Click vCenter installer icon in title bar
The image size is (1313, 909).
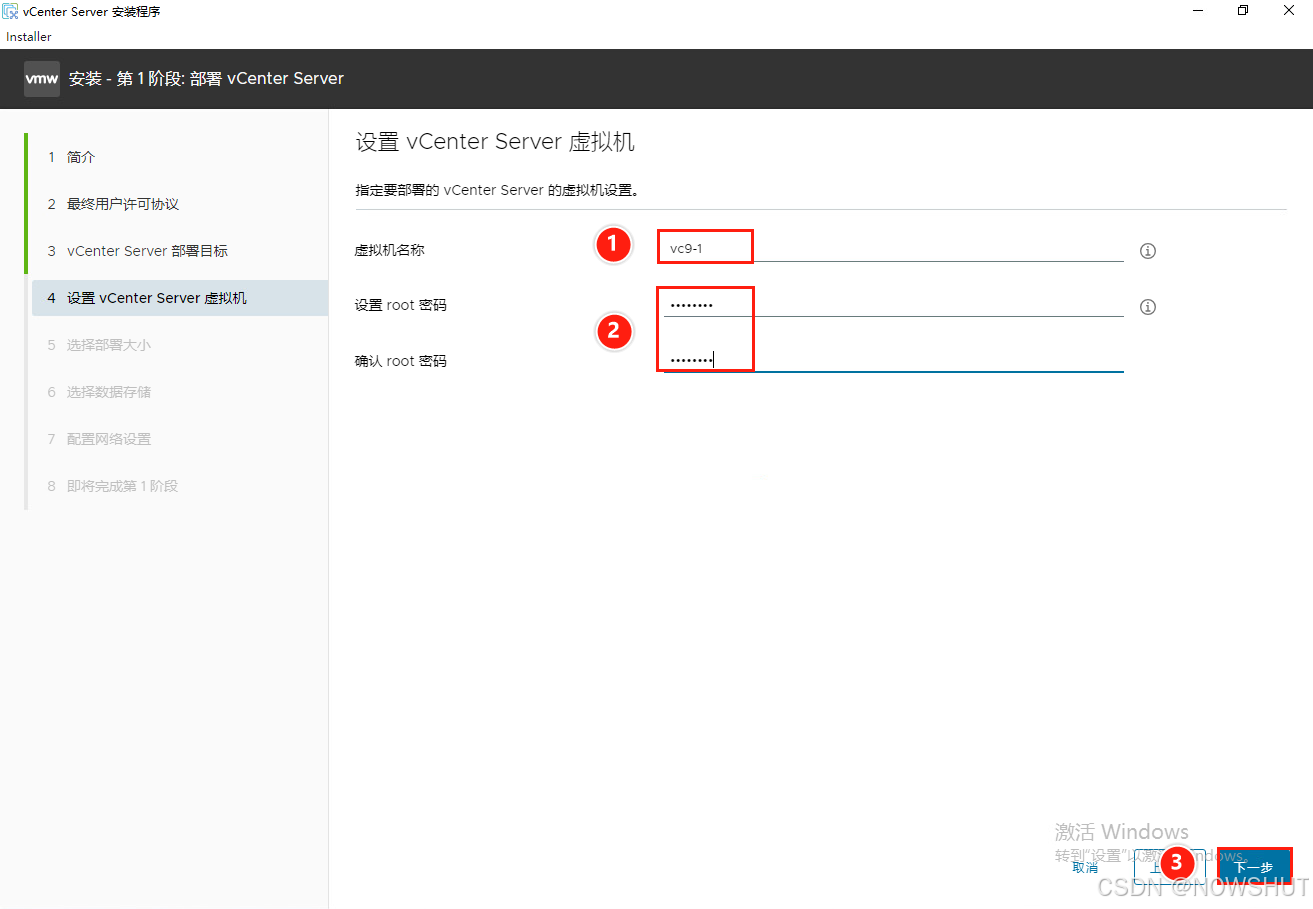(x=10, y=11)
